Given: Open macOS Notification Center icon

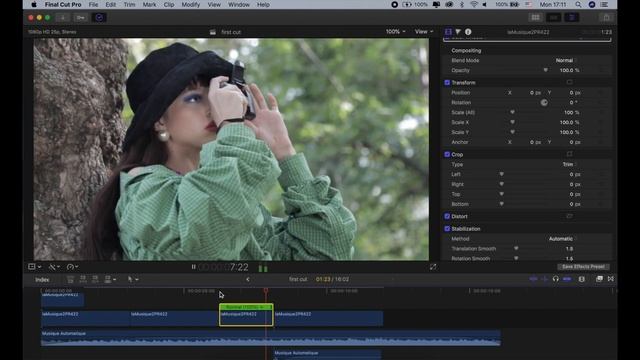Looking at the screenshot, I should pos(604,4).
